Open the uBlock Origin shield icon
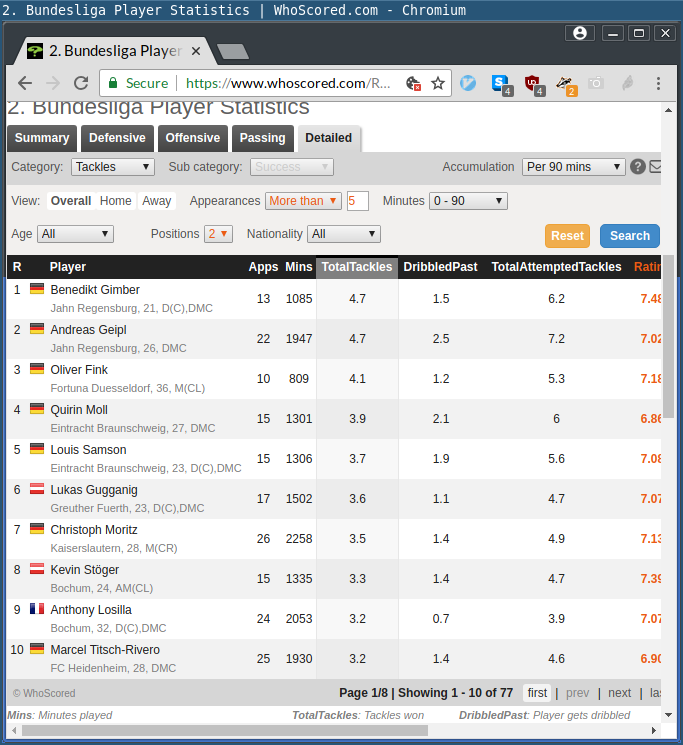Viewport: 683px width, 745px height. (x=534, y=85)
